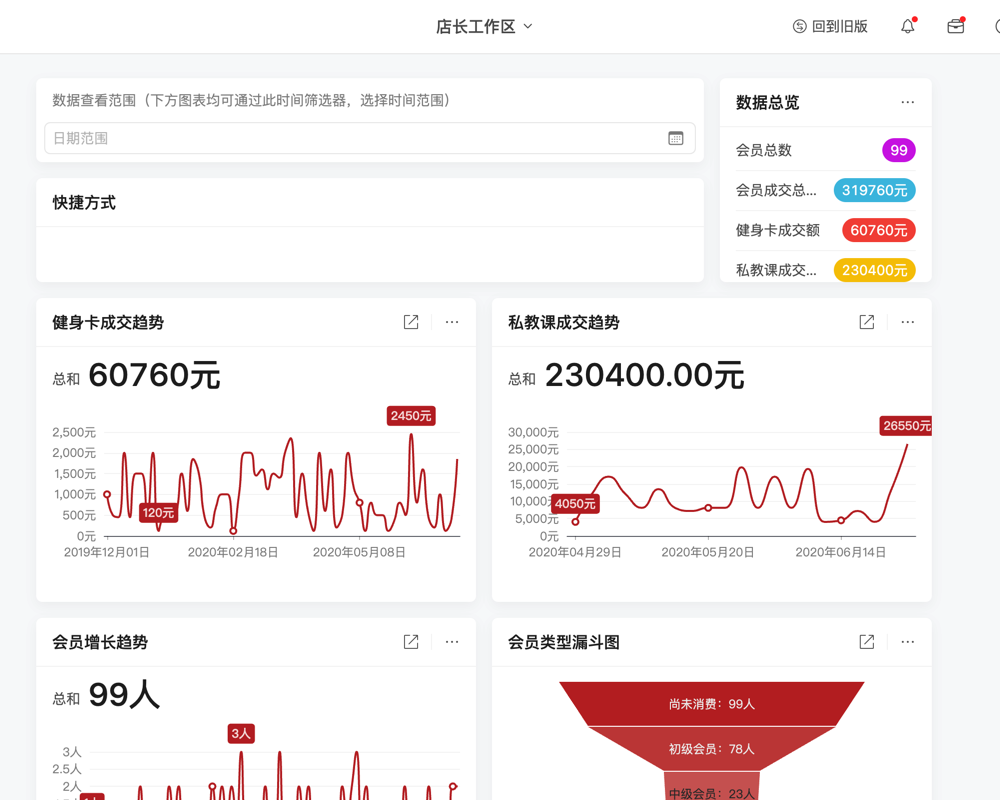Click the briefcase icon with red badge
Image resolution: width=1000 pixels, height=800 pixels.
coord(955,26)
